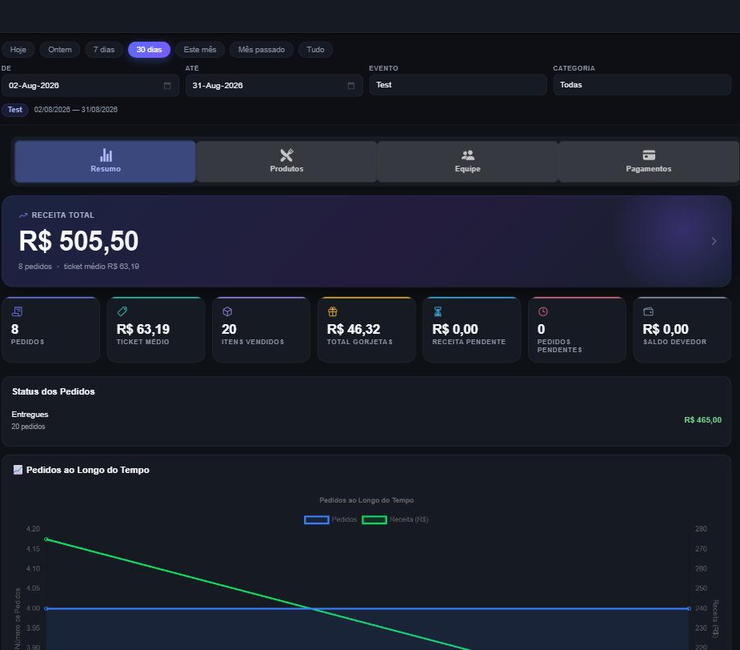Viewport: 740px width, 650px height.
Task: Toggle Receita series via green legend swatch
Action: pyautogui.click(x=374, y=520)
